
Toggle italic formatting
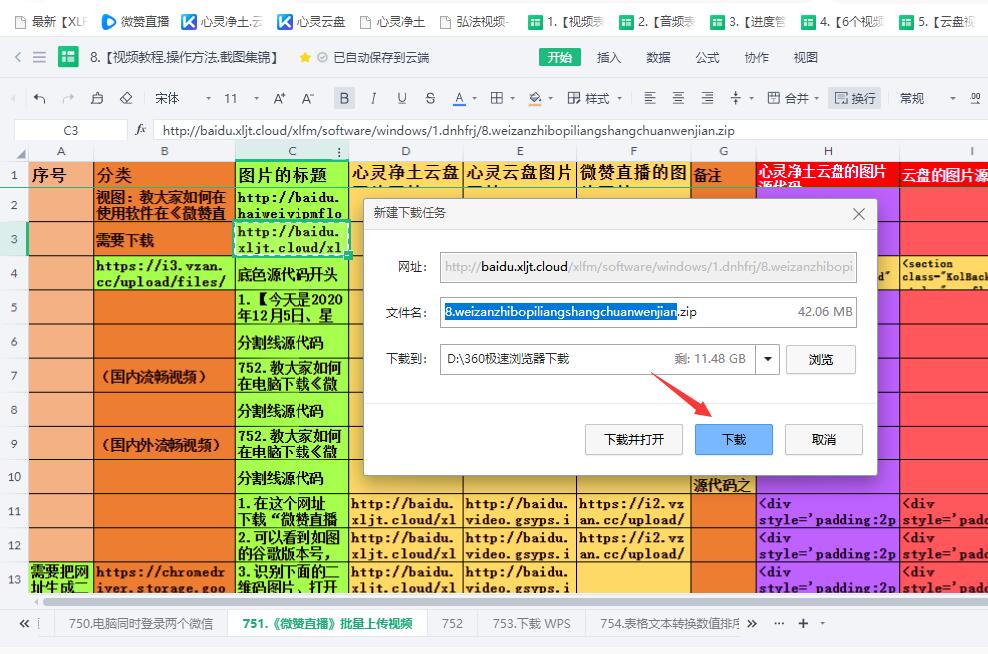click(x=373, y=98)
